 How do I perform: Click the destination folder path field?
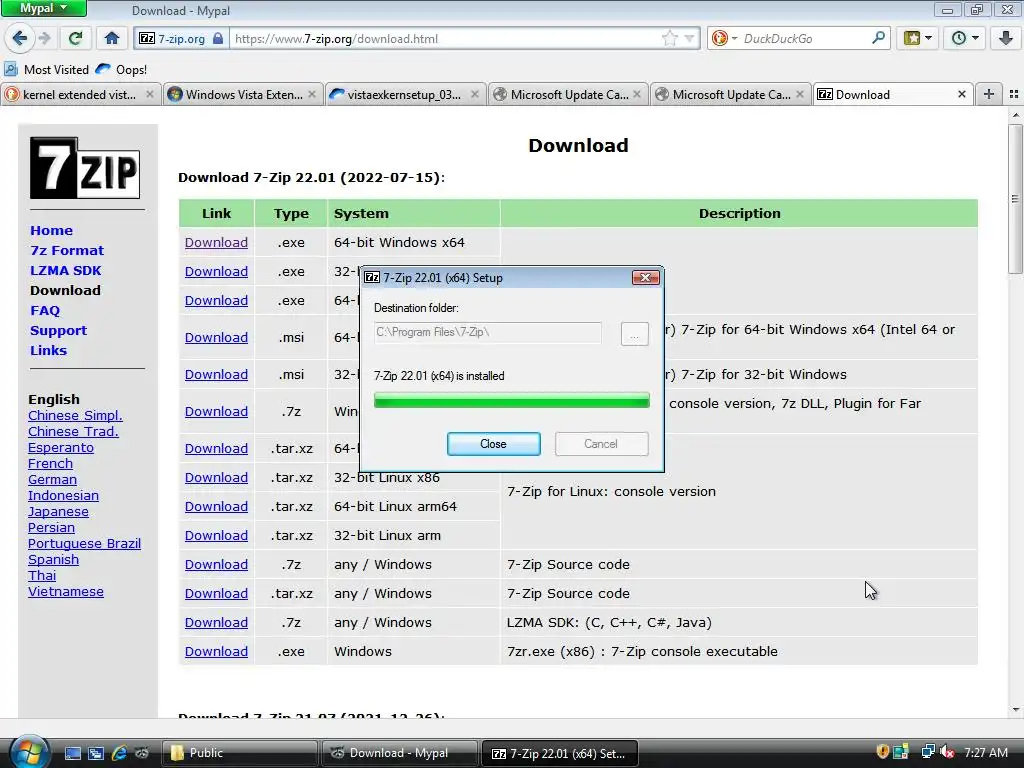(487, 332)
